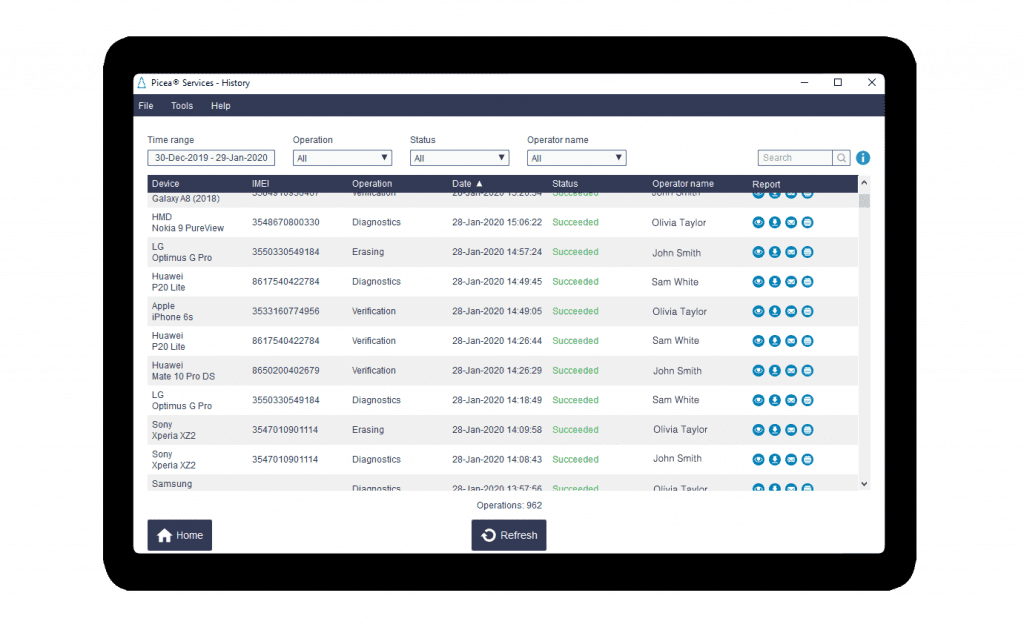Download report for the Mate 10 Pro DS row
This screenshot has height=633, width=1024.
tap(775, 370)
